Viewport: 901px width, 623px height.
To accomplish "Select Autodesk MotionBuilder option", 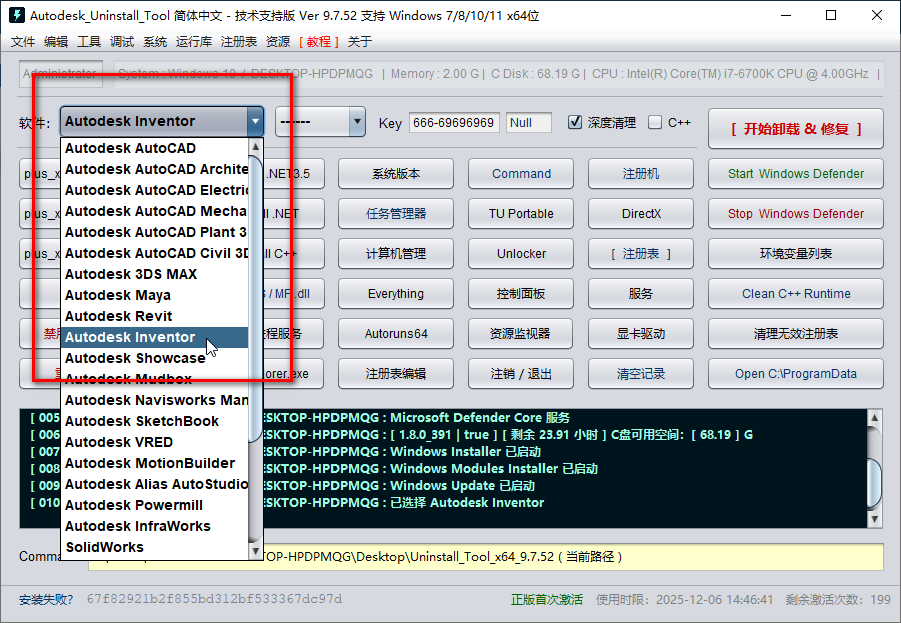I will coord(155,463).
